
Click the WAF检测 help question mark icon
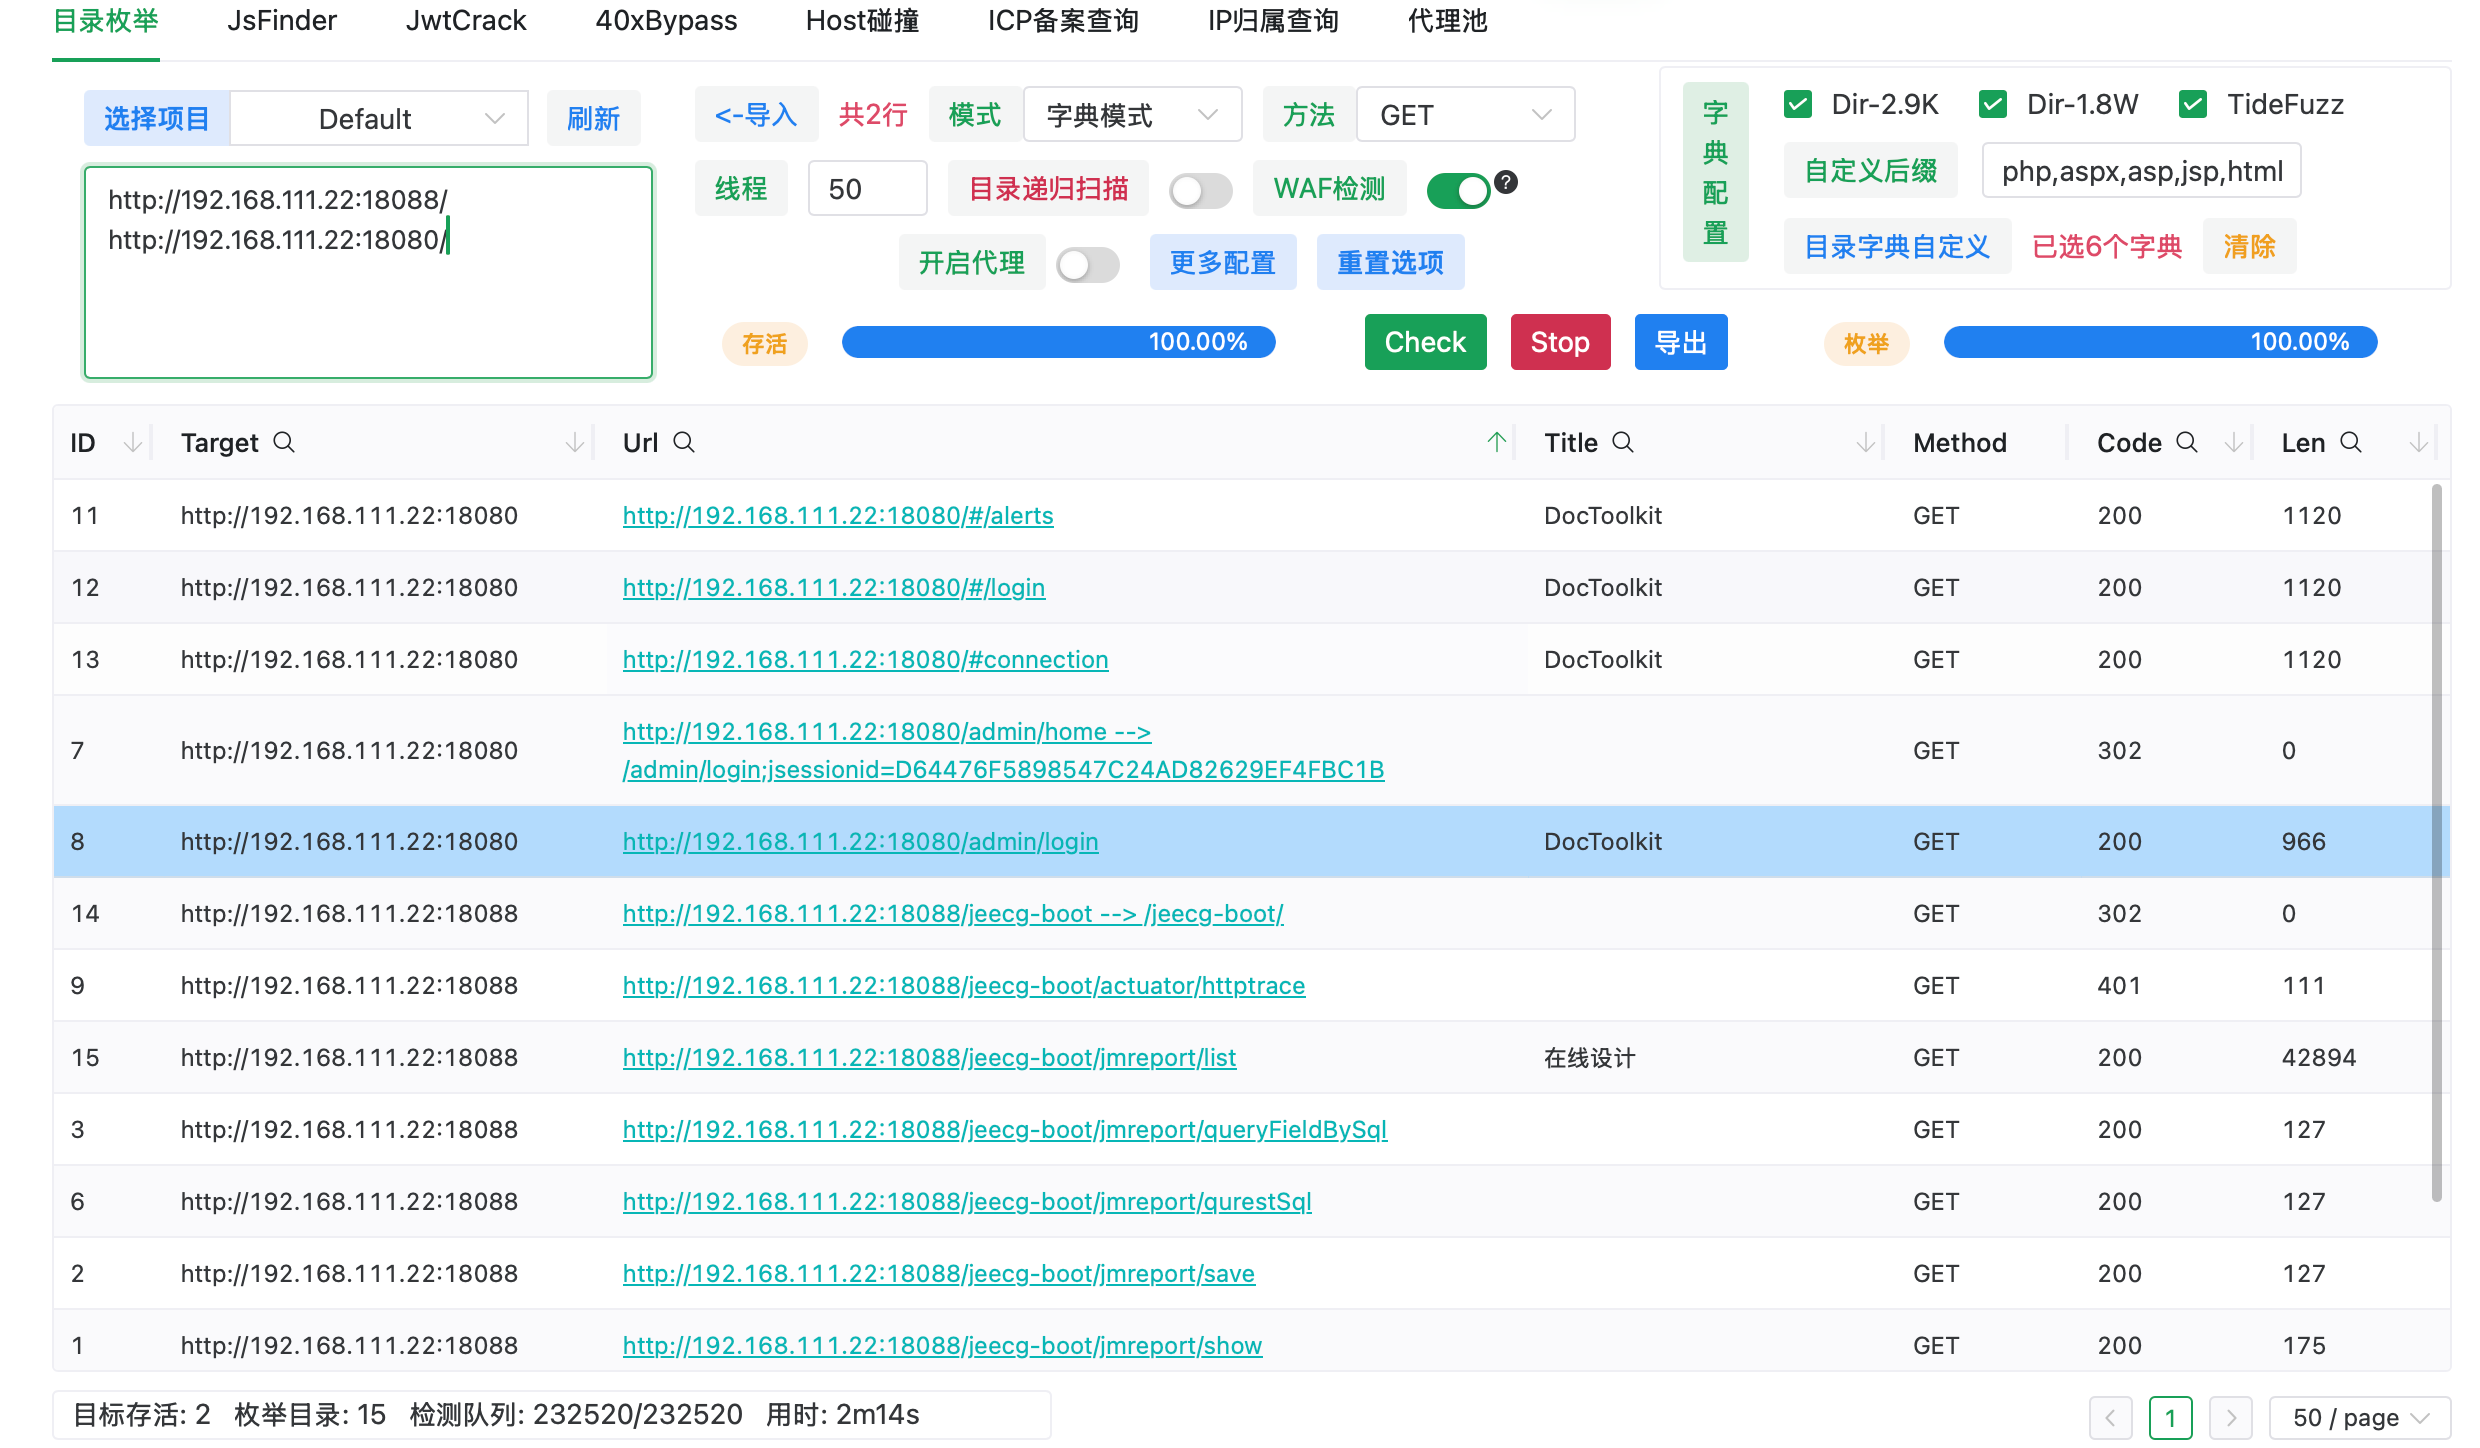coord(1506,182)
